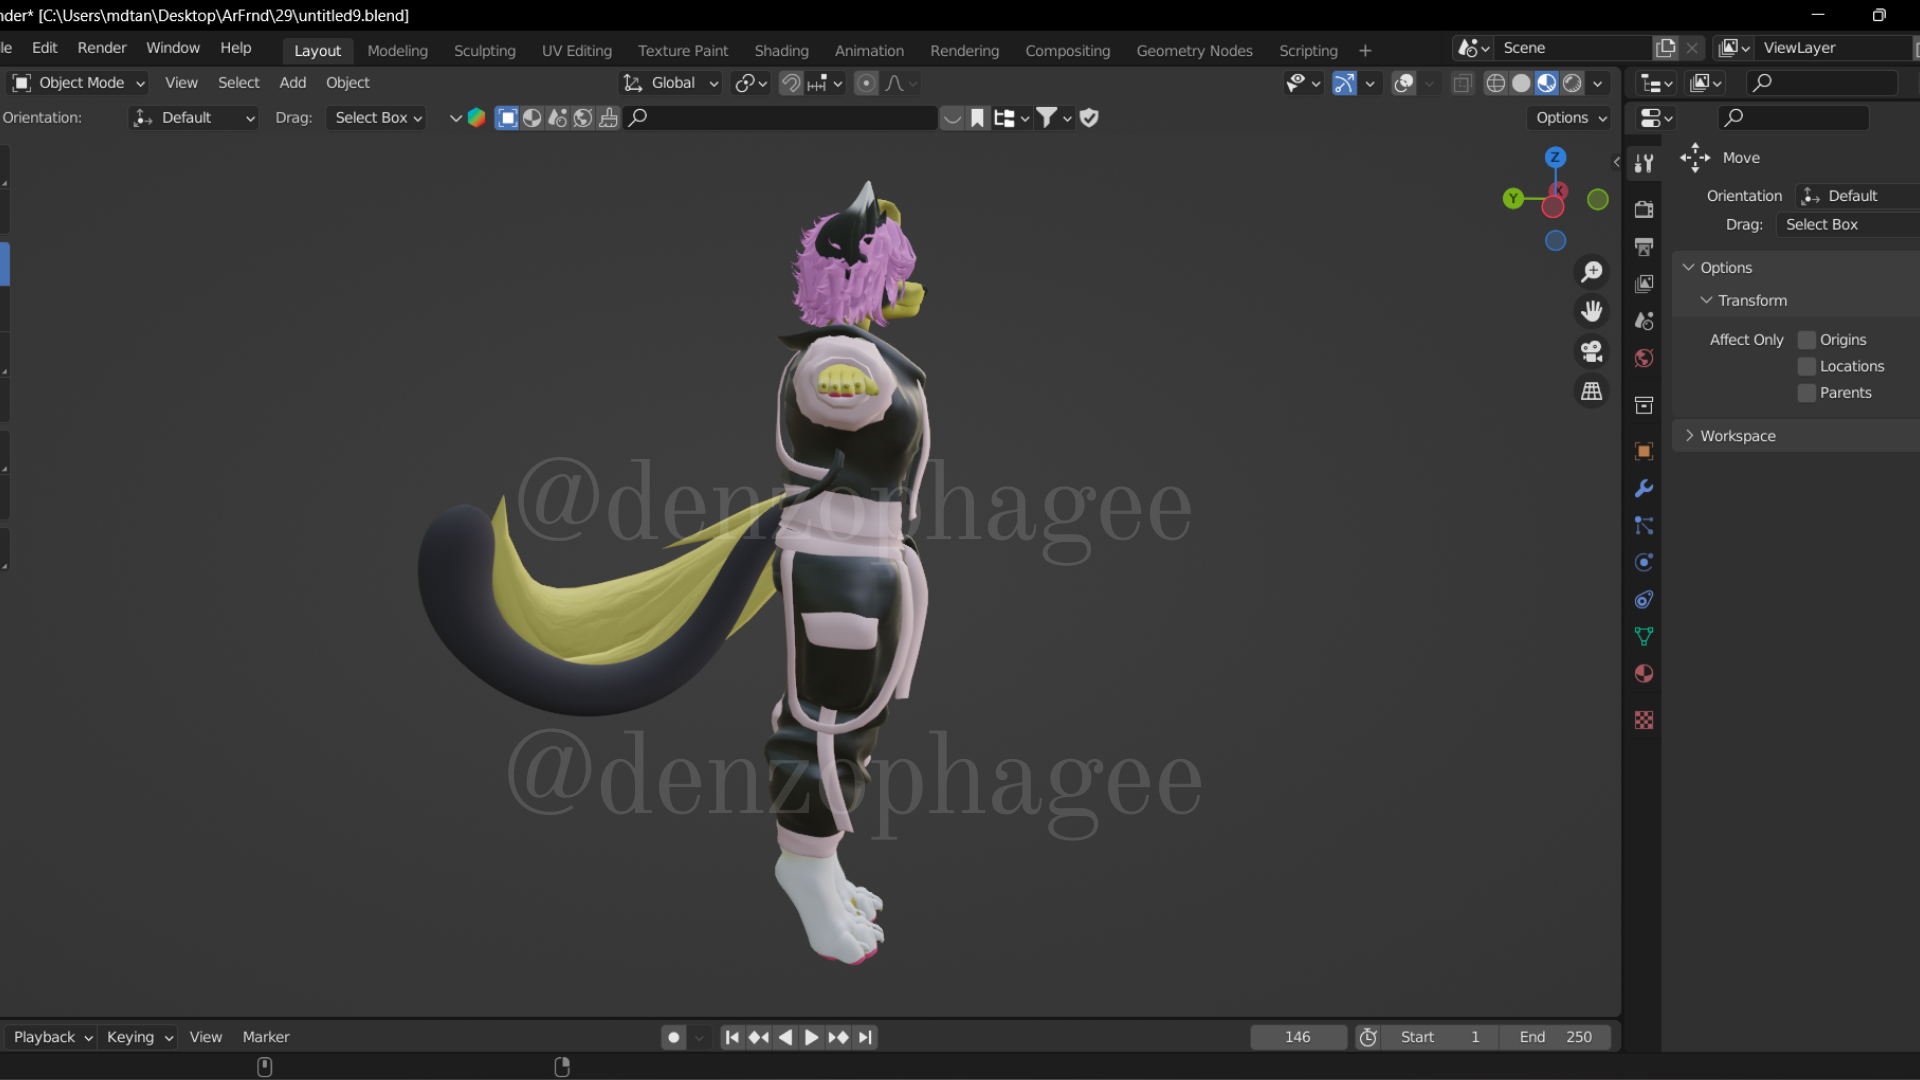Open the Global transform orientation dropdown
The width and height of the screenshot is (1920, 1080).
pos(671,83)
